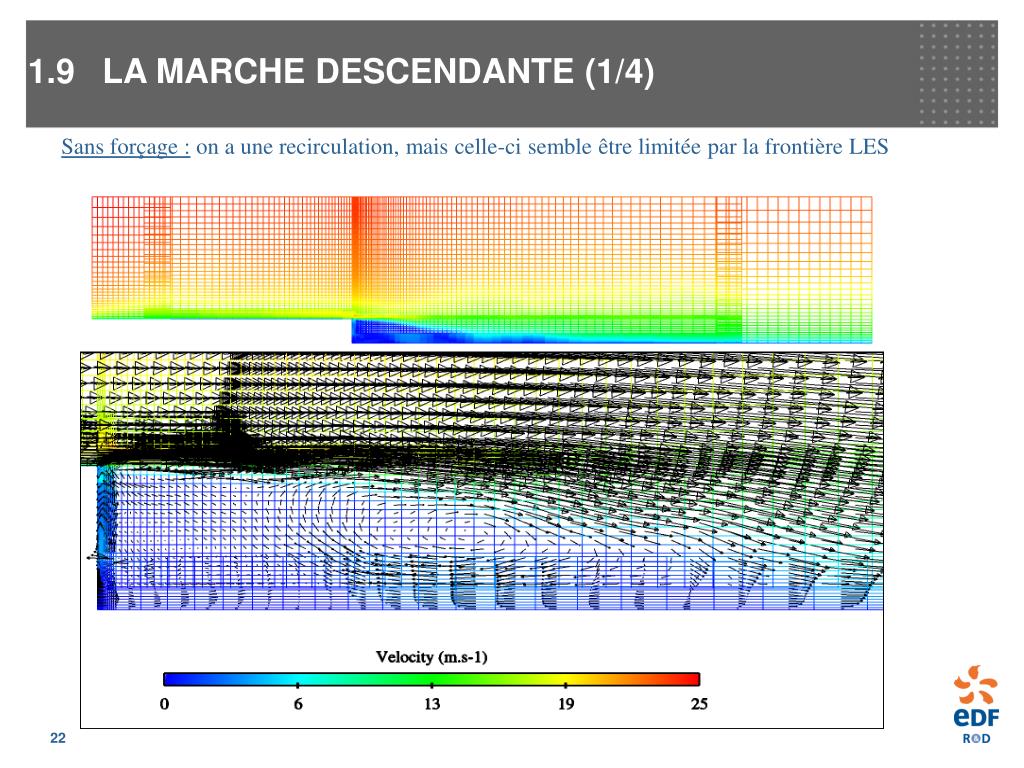Click the lower velocity vector field plot
This screenshot has width=1024, height=768.
pyautogui.click(x=482, y=481)
